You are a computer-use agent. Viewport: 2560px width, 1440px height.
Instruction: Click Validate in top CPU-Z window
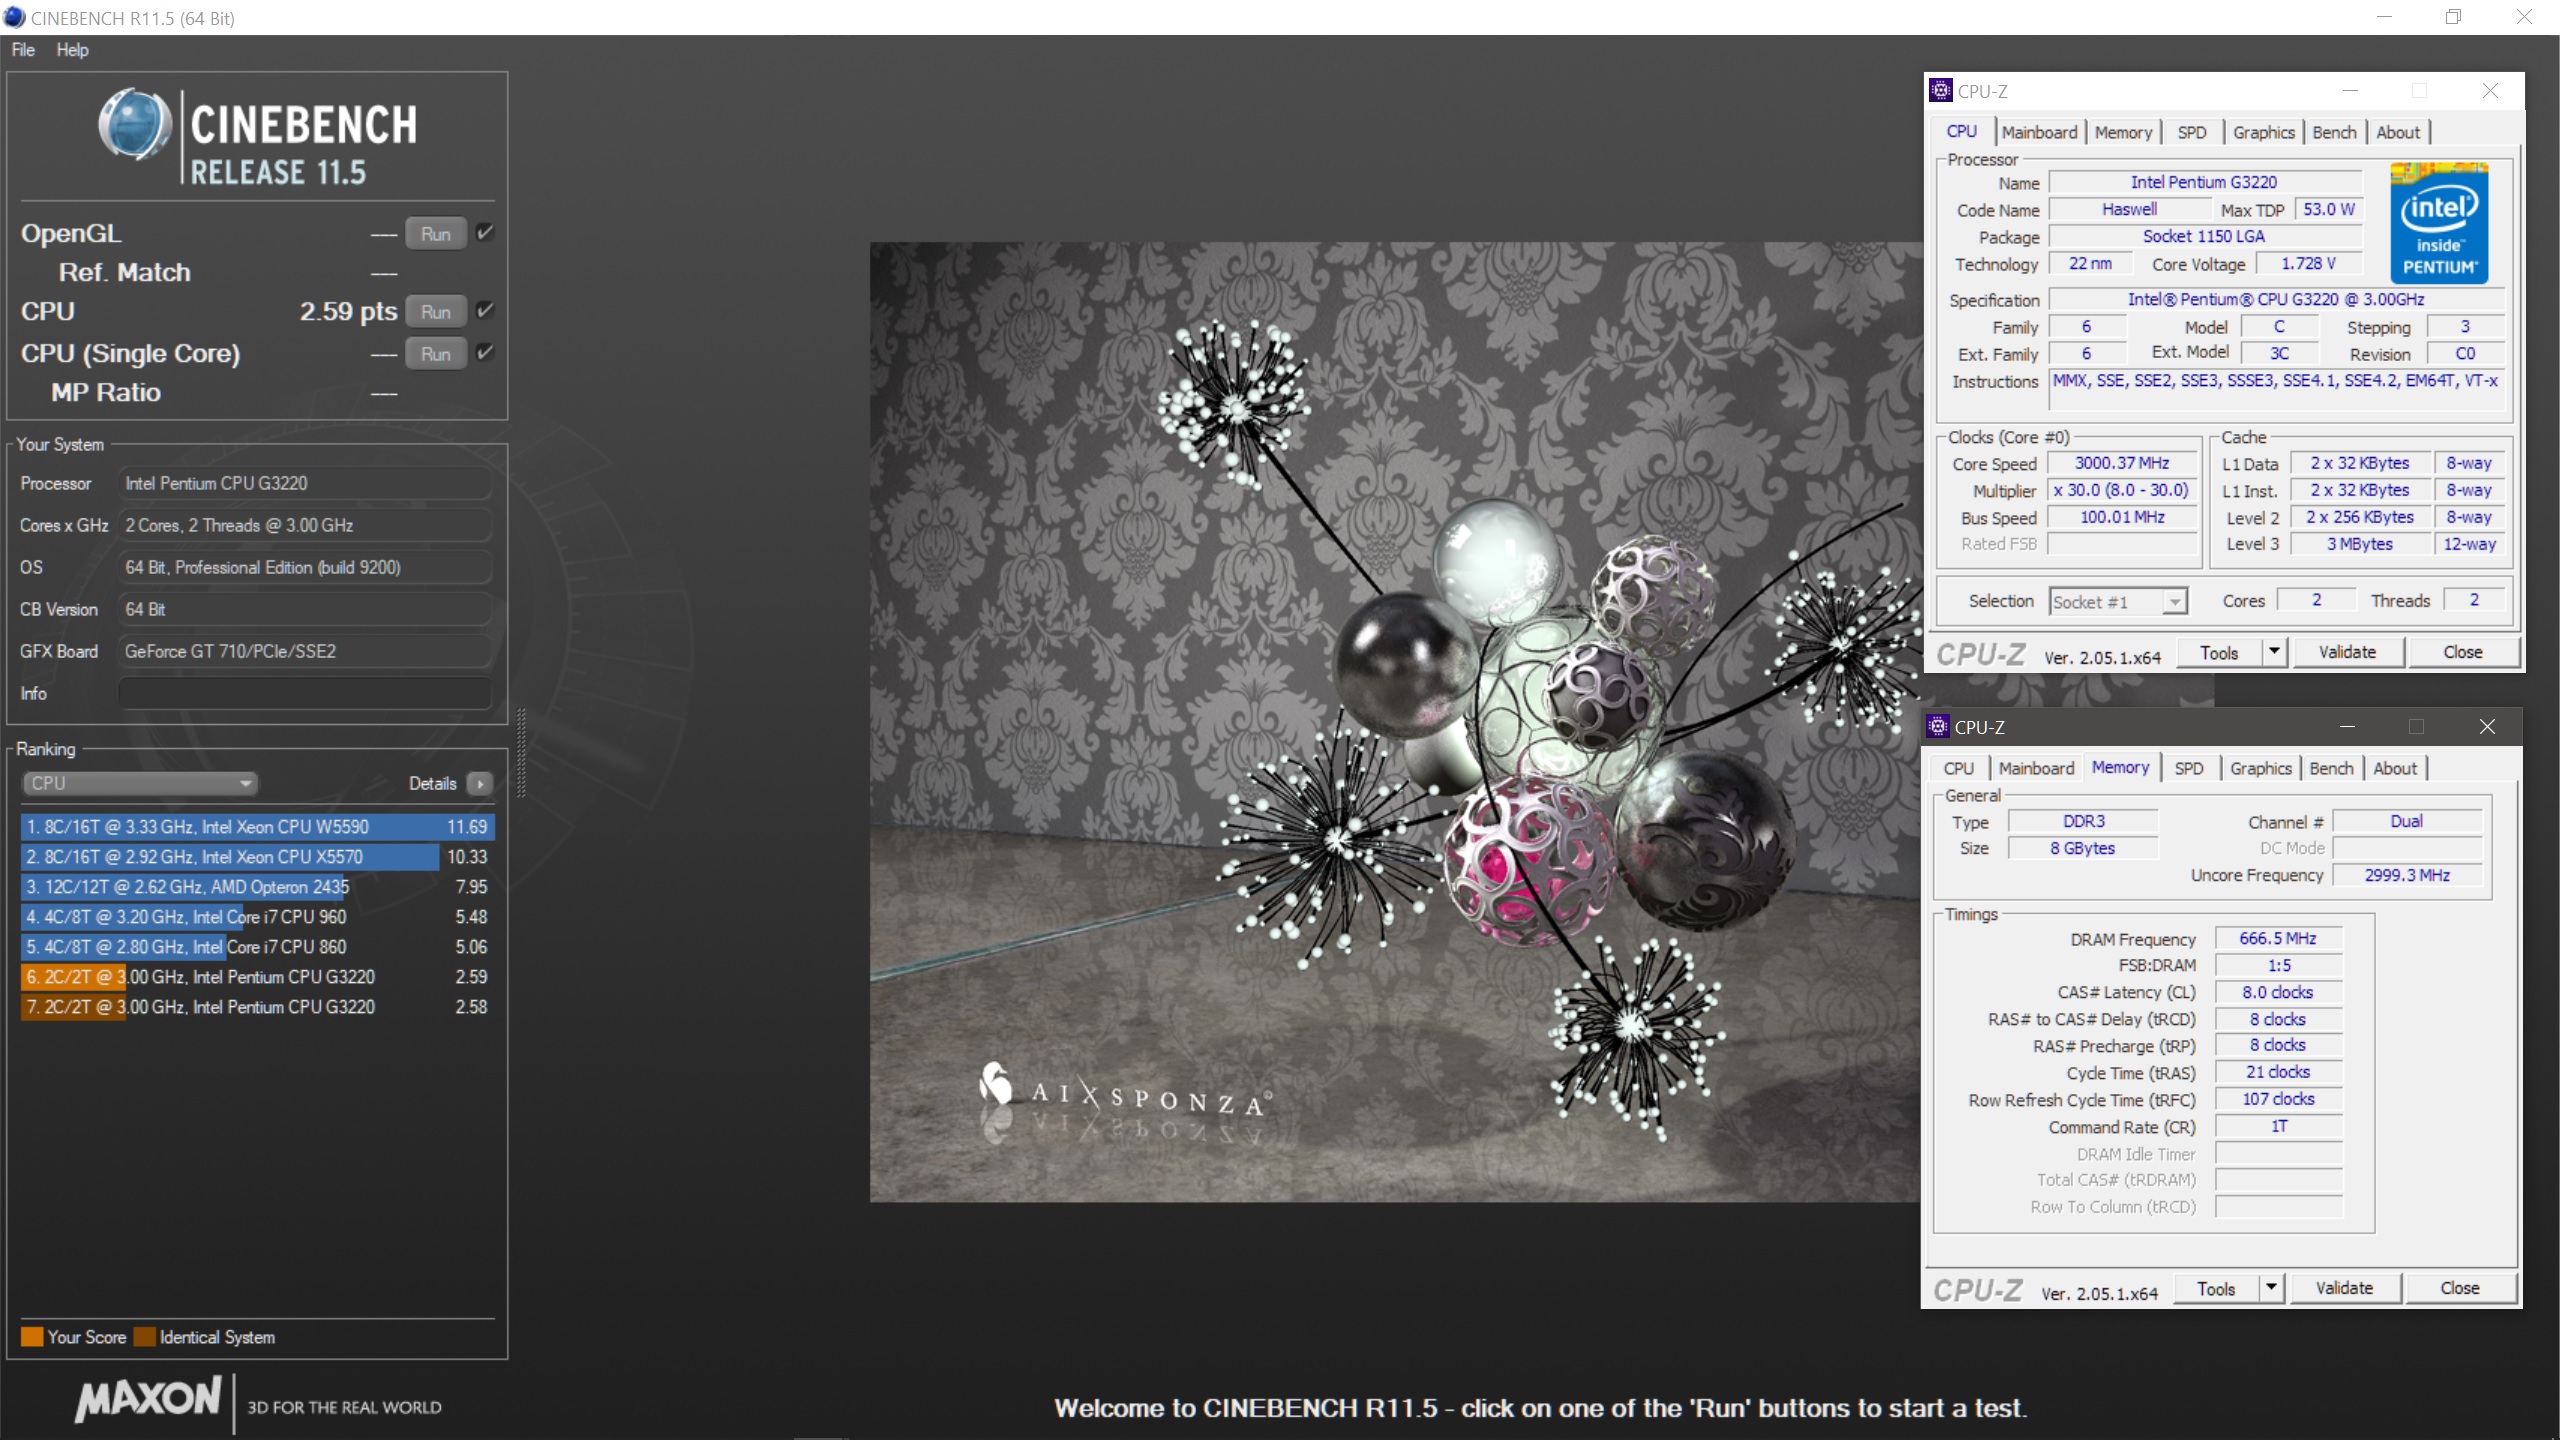tap(2347, 652)
